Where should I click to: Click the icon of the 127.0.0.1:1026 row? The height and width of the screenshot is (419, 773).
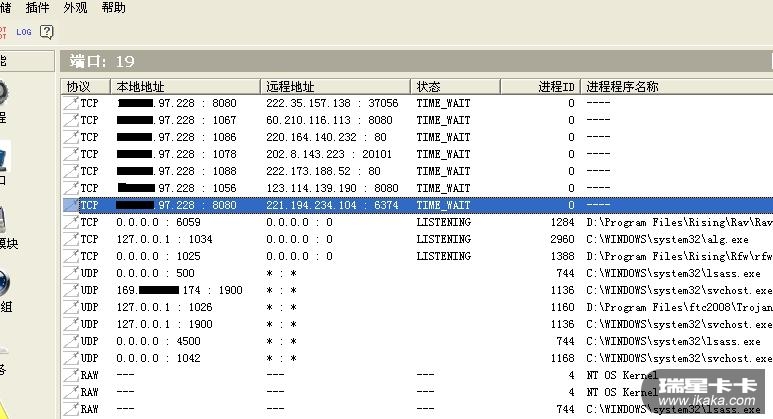[x=71, y=307]
